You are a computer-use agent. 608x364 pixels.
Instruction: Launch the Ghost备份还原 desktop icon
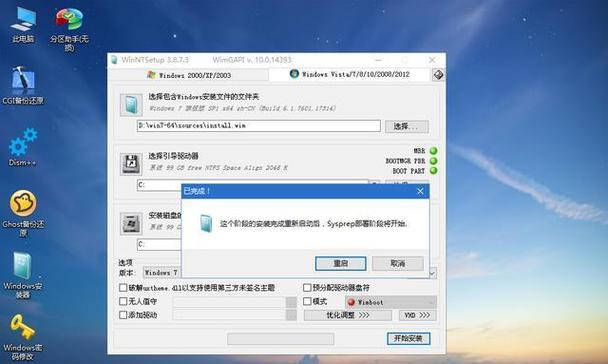23,212
